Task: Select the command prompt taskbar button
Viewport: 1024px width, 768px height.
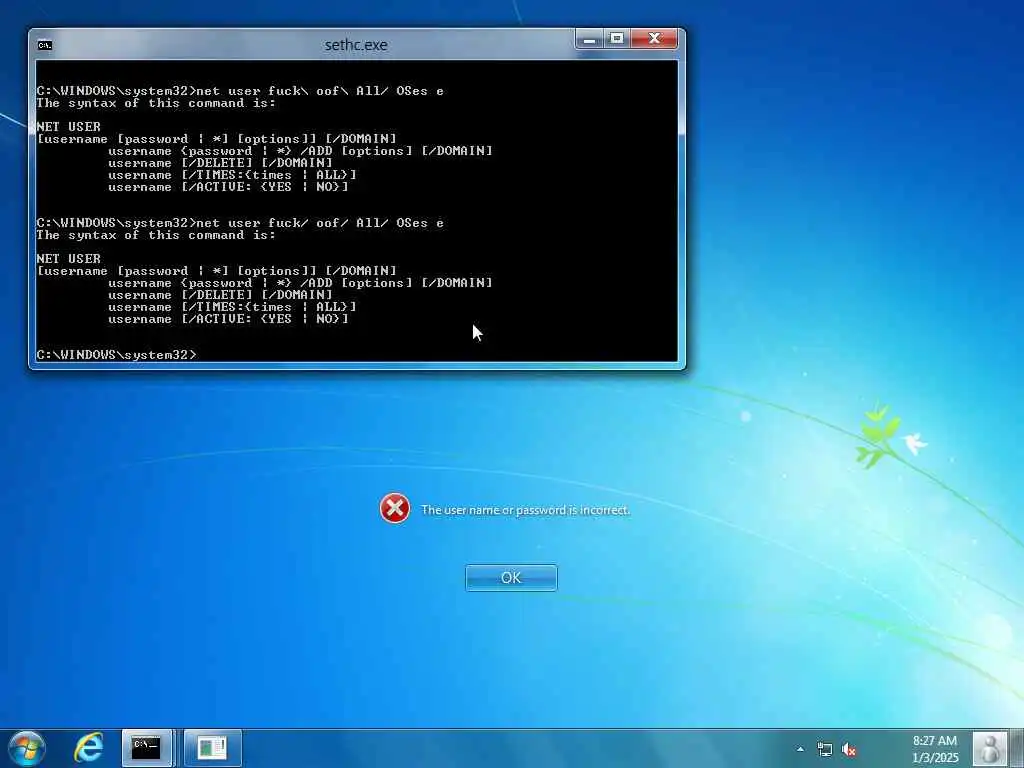Action: tap(147, 748)
